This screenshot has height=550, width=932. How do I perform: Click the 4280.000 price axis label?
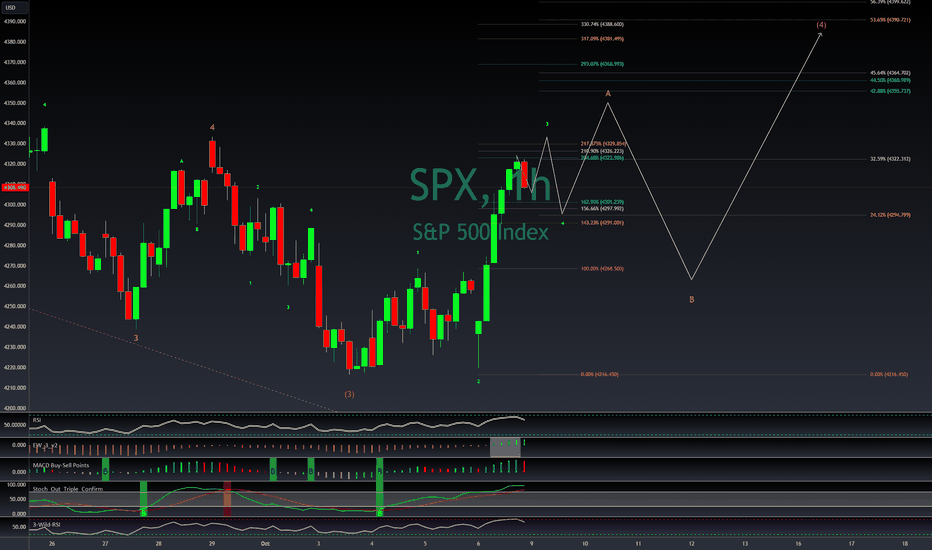pos(15,245)
